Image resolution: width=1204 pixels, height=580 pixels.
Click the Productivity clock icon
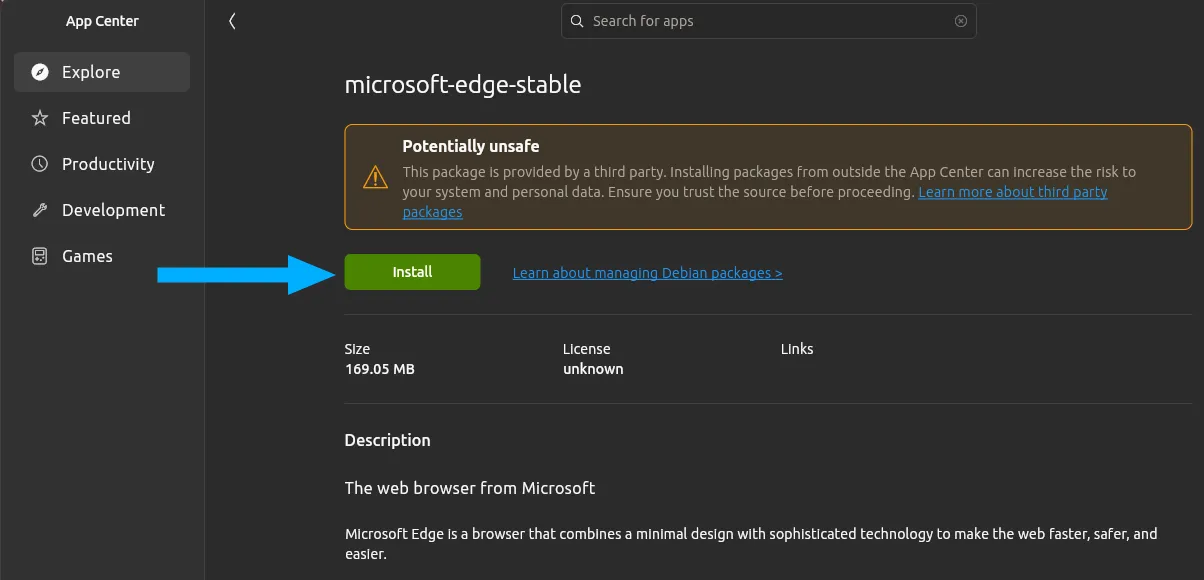[x=40, y=164]
